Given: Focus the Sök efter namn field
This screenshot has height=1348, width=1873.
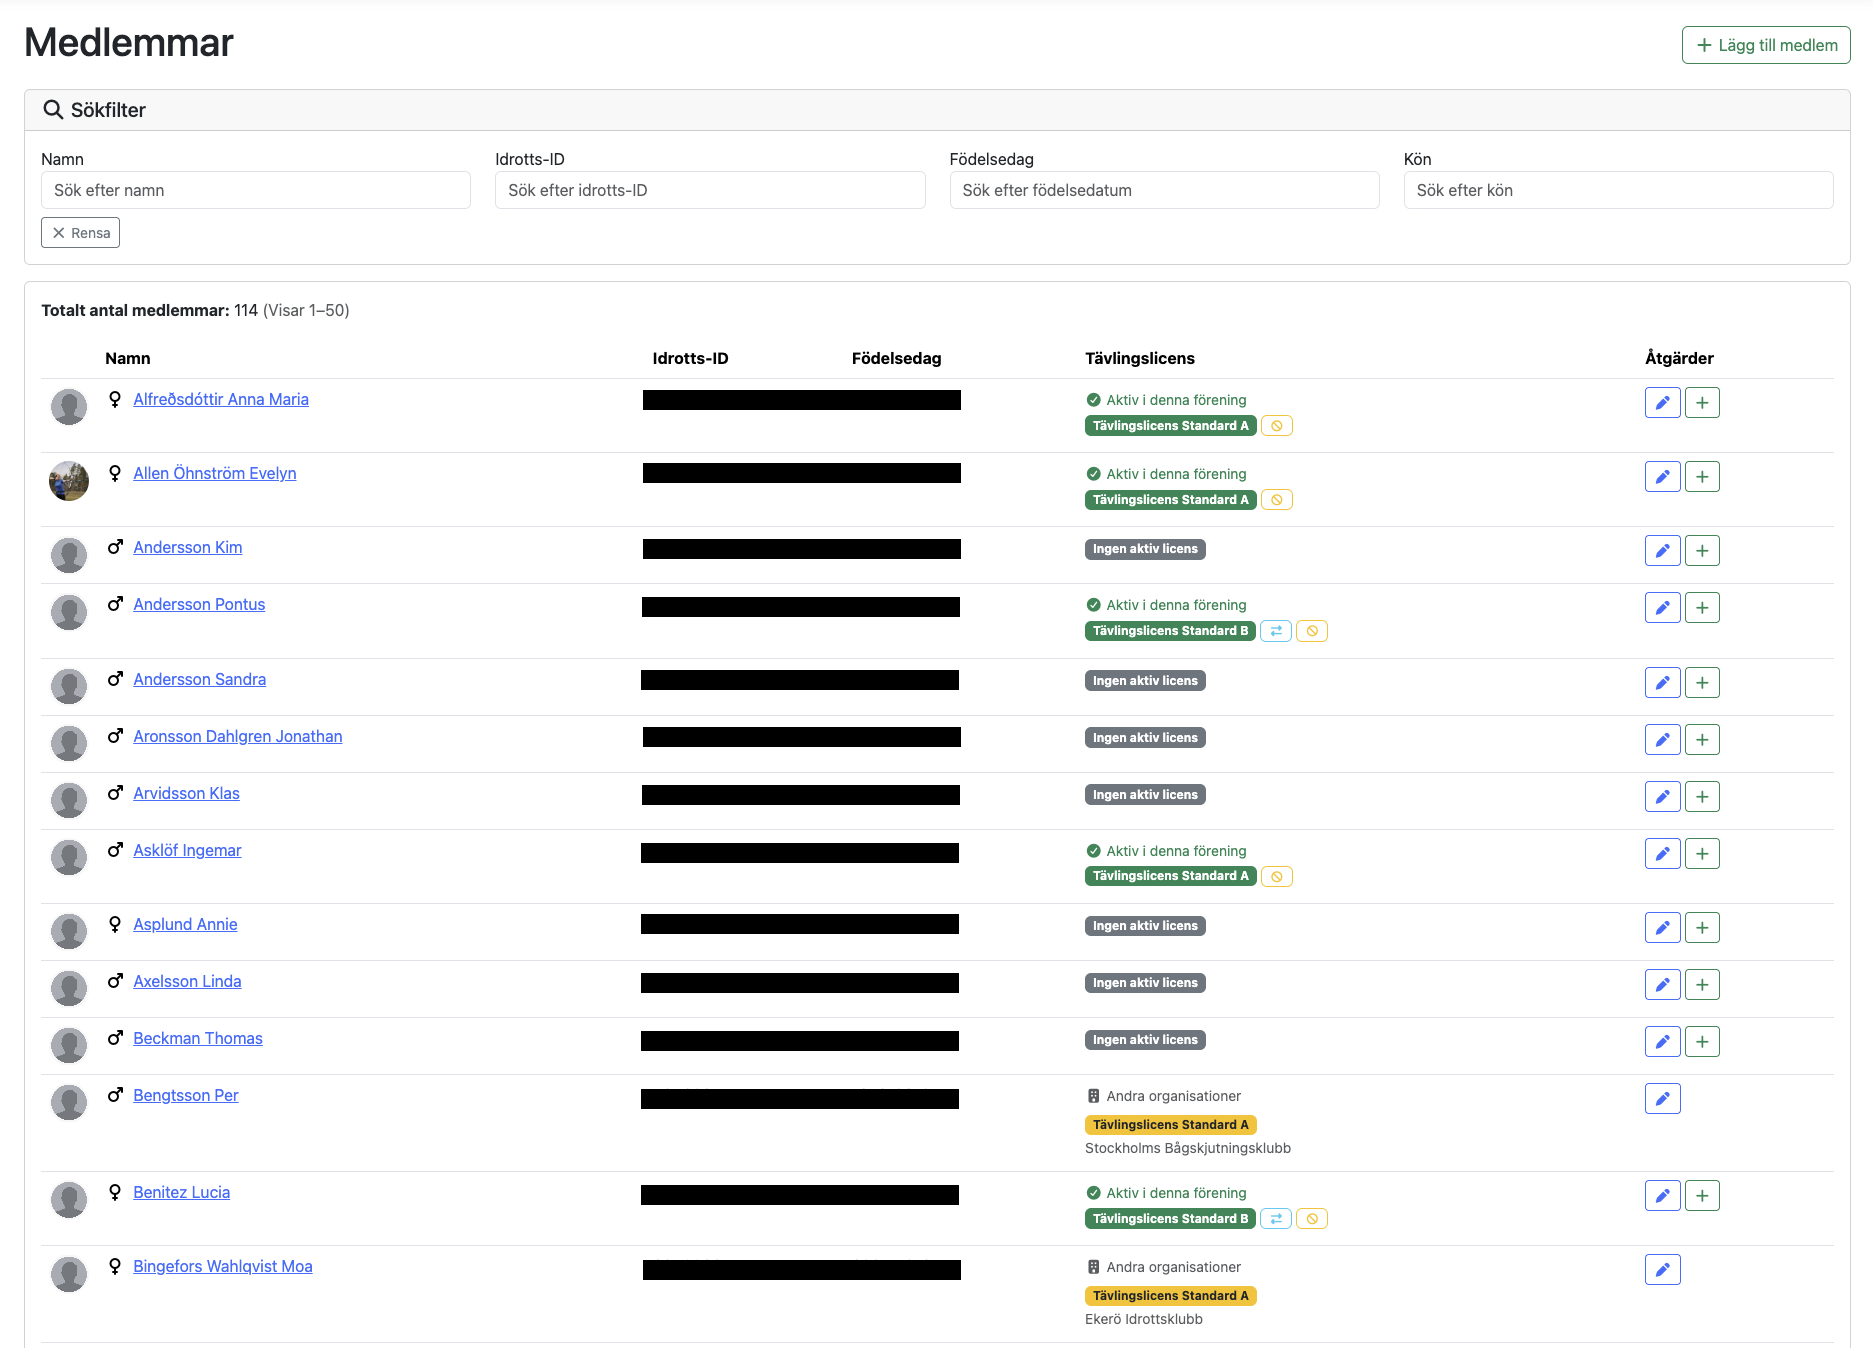Looking at the screenshot, I should (255, 190).
